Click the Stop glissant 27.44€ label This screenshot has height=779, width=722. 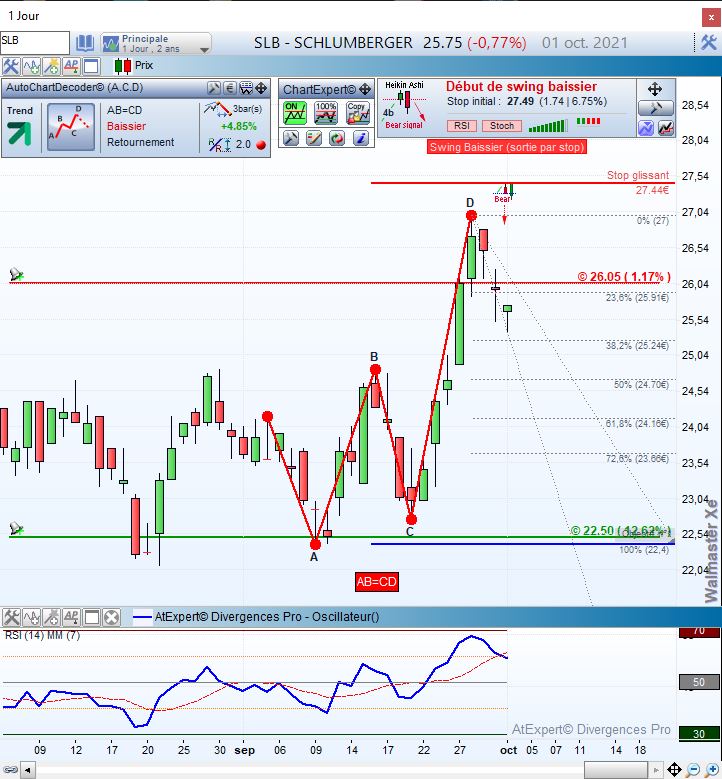(x=639, y=182)
